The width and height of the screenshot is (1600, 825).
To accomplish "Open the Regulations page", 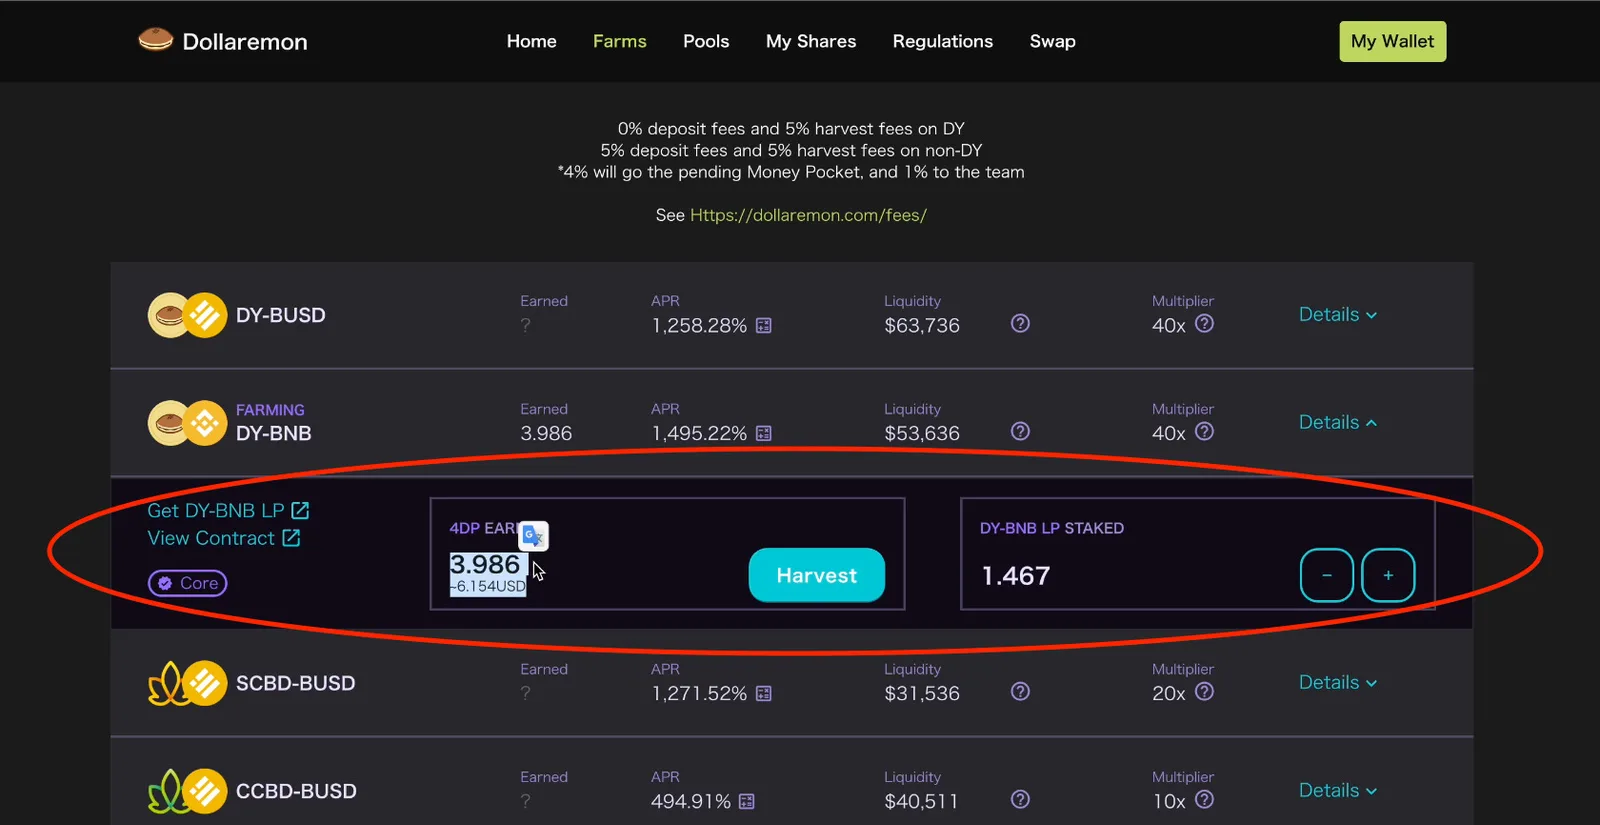I will [x=943, y=41].
